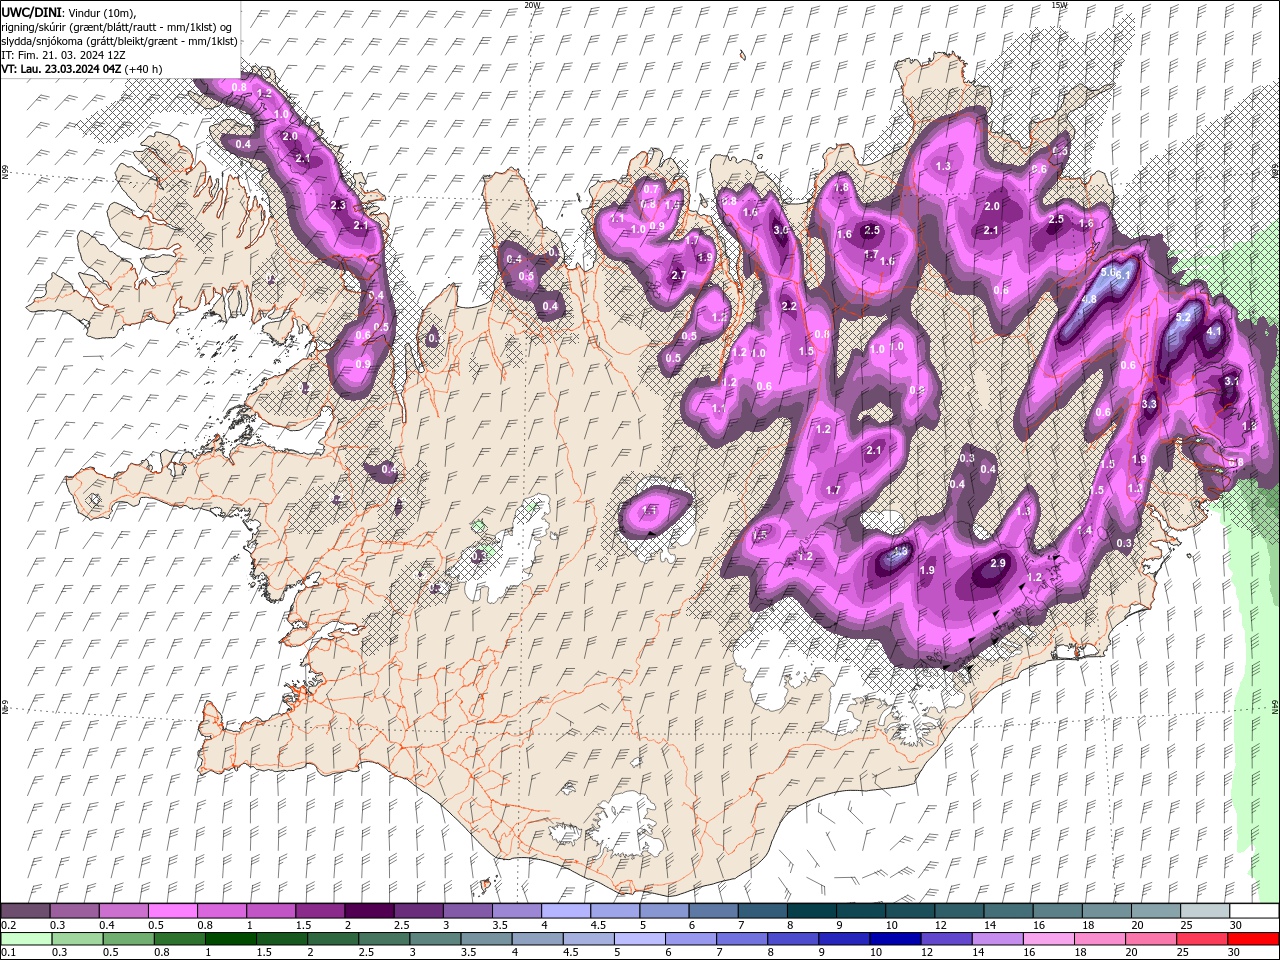Screen dimensions: 1280x960
Task: Pick the lower-row swatch starting at 25
Action: click(1200, 939)
